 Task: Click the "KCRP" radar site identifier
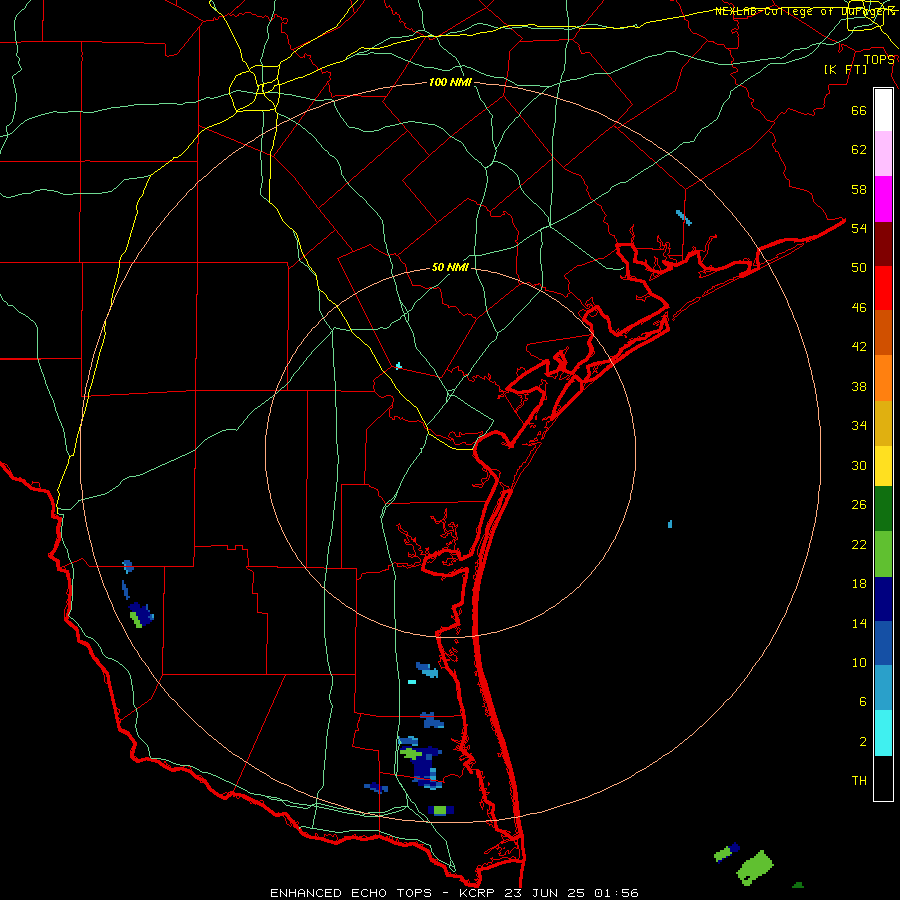(x=476, y=893)
